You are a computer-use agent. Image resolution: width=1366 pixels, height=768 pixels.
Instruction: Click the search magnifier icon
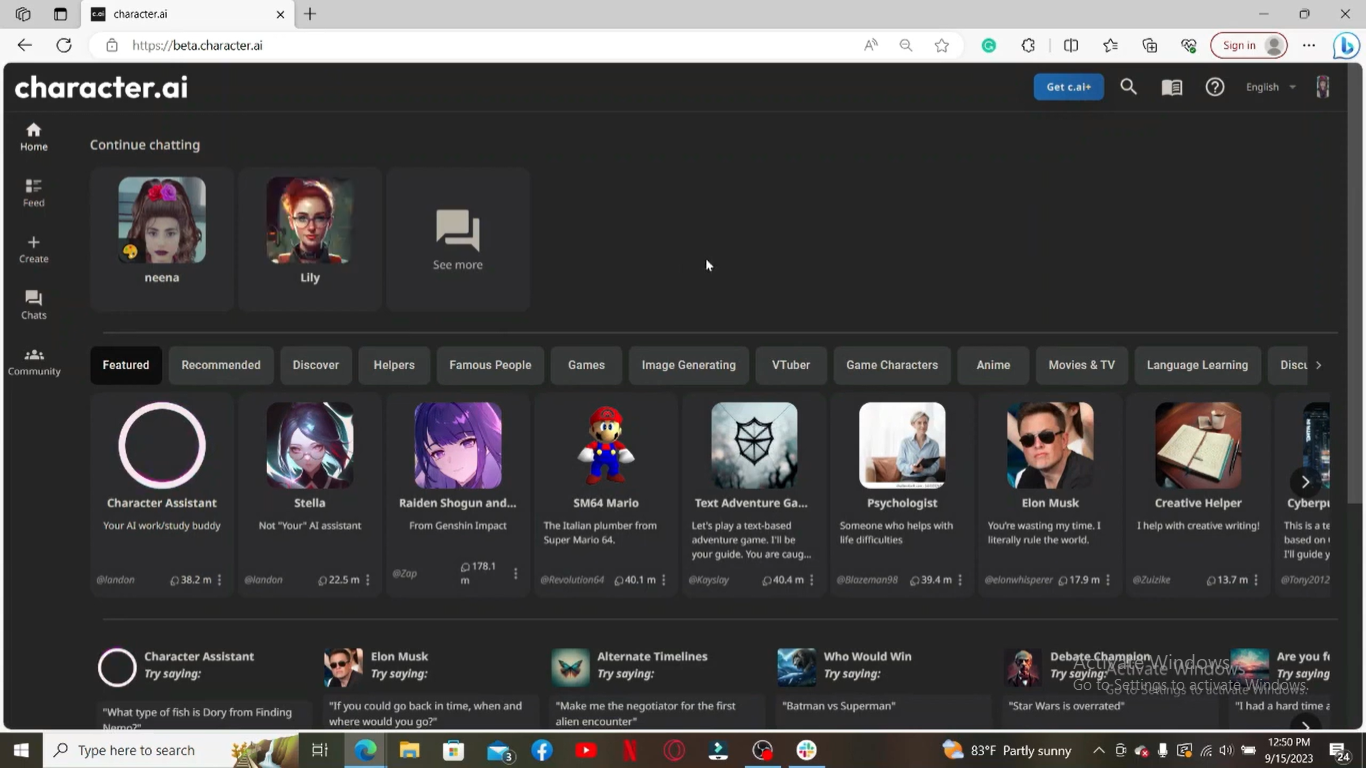tap(1128, 87)
